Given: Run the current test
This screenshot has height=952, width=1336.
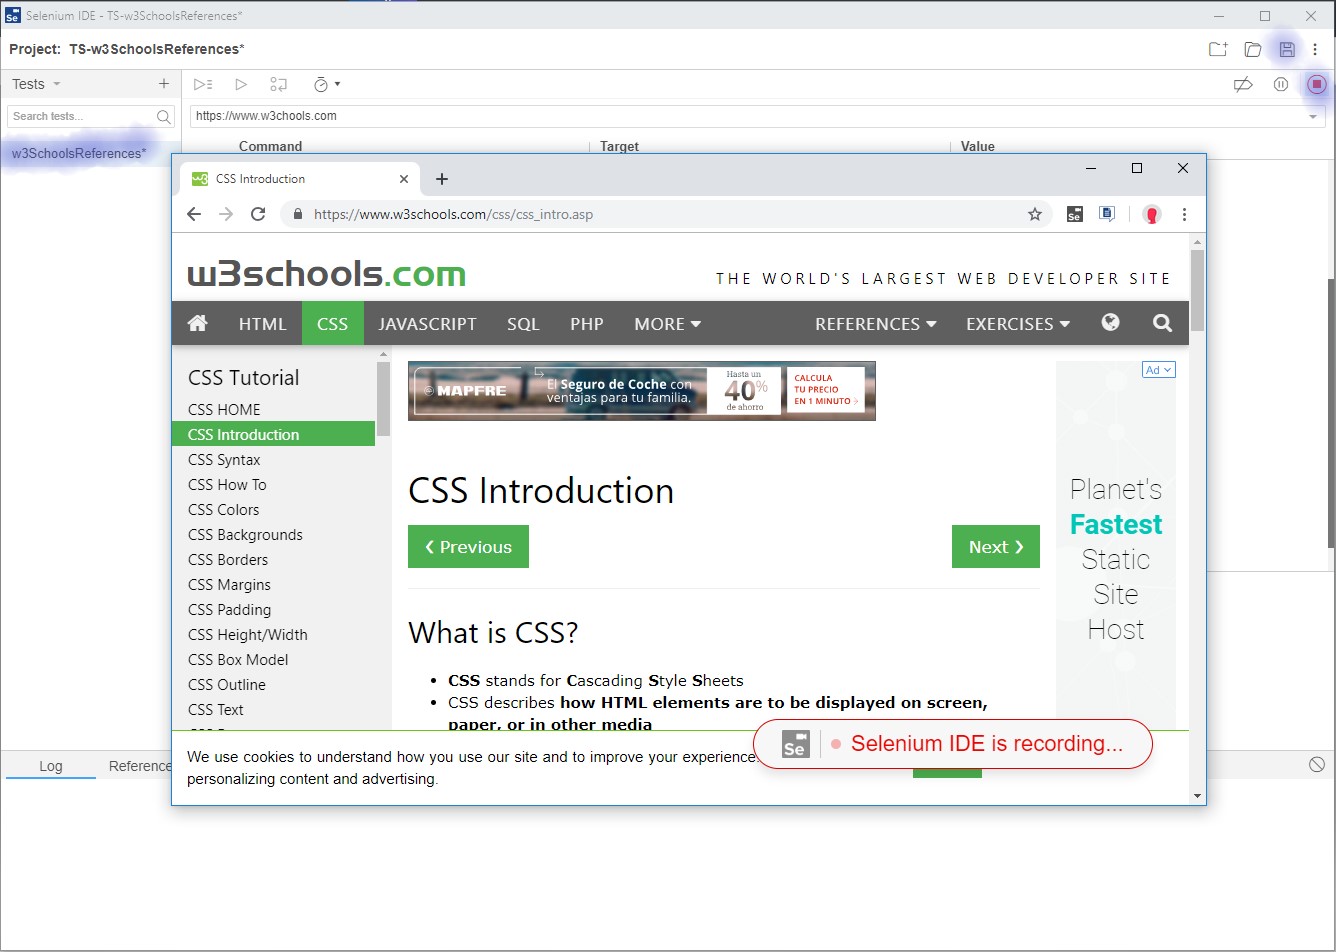Looking at the screenshot, I should (241, 85).
